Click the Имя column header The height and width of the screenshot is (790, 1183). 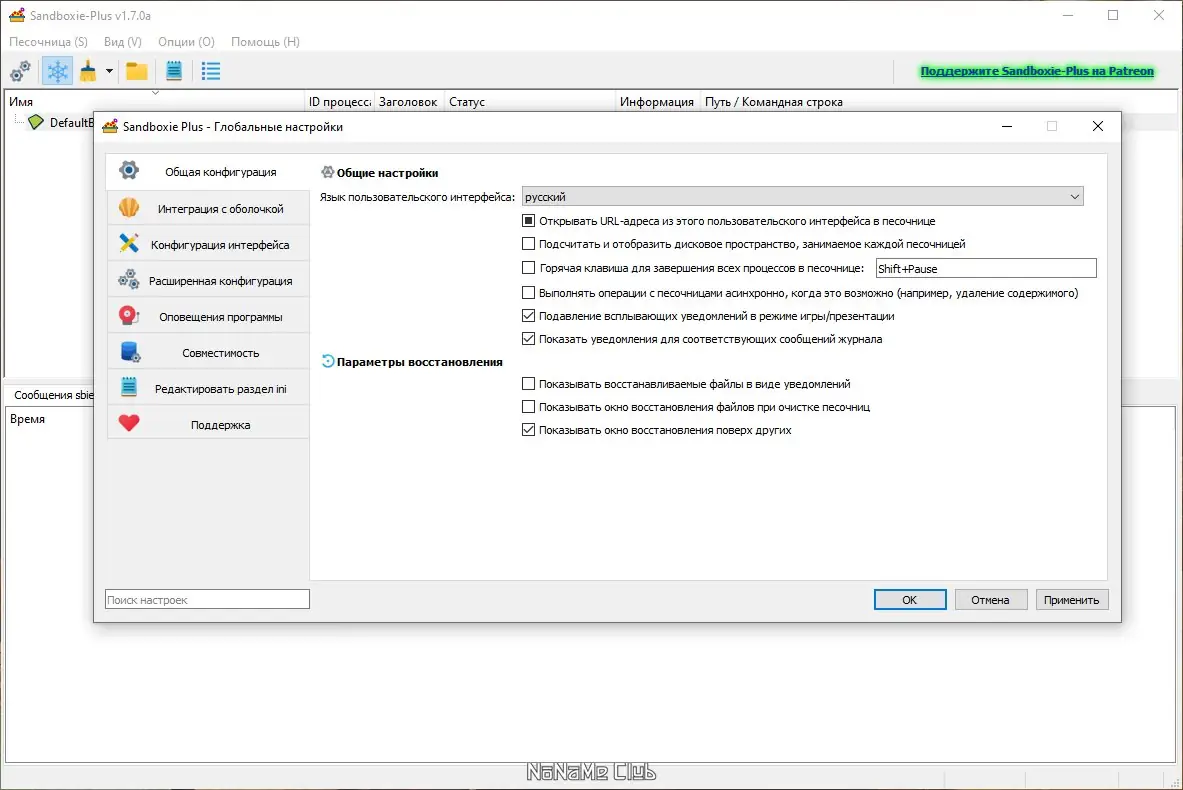155,102
